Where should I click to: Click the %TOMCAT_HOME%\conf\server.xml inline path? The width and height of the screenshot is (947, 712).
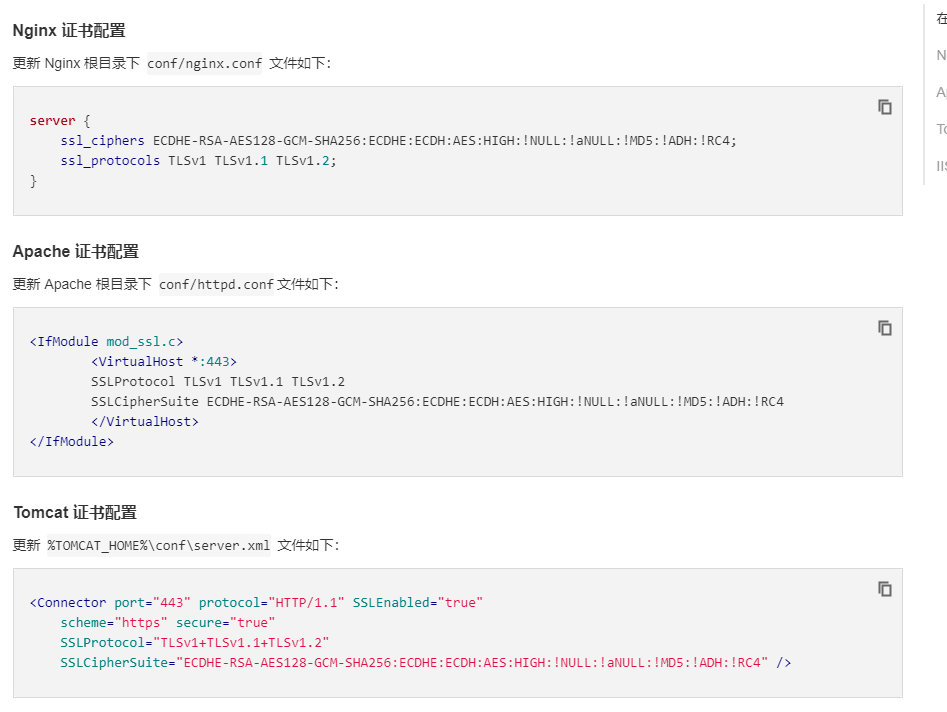(x=158, y=545)
